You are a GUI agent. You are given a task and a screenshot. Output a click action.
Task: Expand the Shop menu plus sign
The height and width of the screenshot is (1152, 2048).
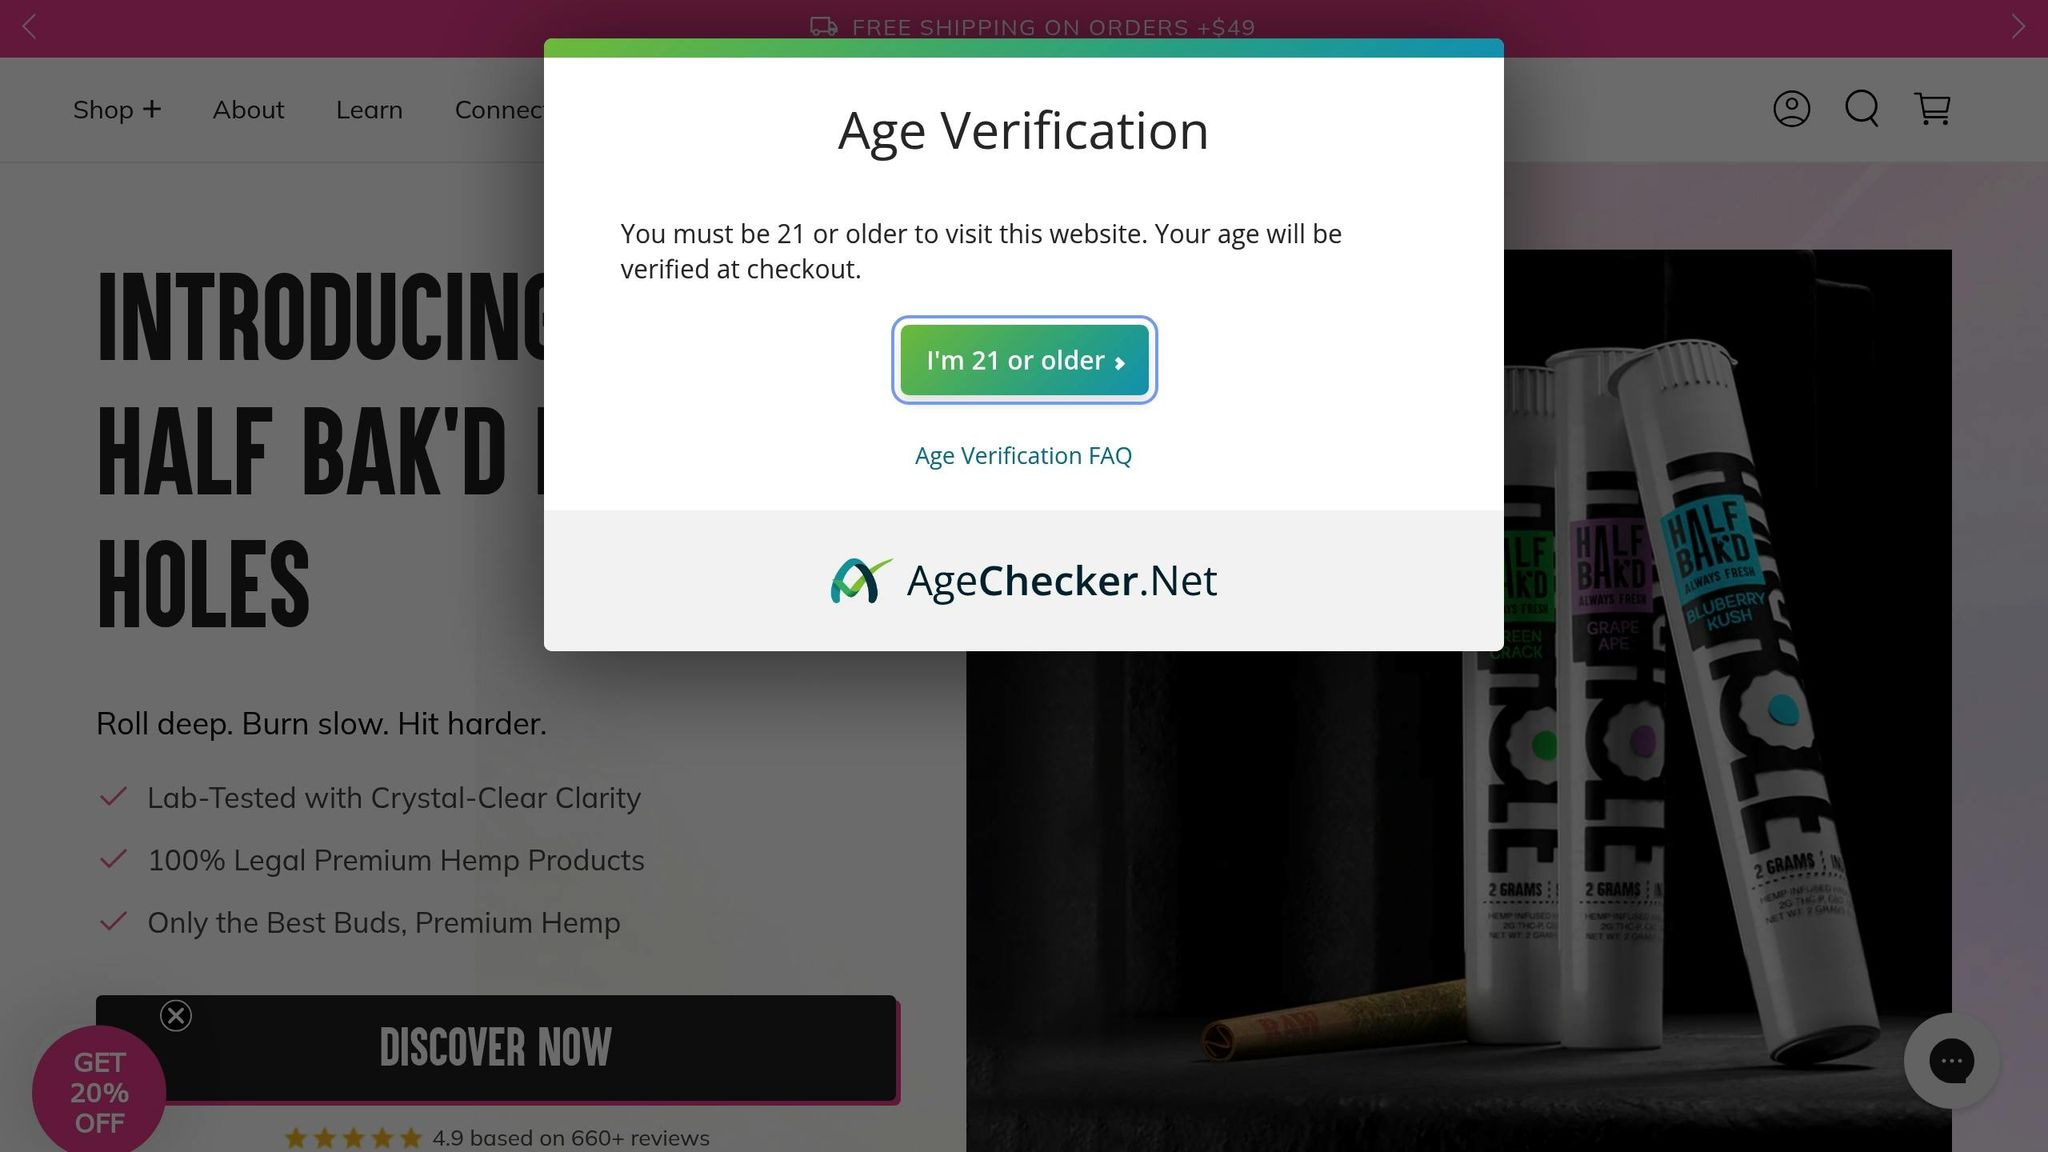151,109
